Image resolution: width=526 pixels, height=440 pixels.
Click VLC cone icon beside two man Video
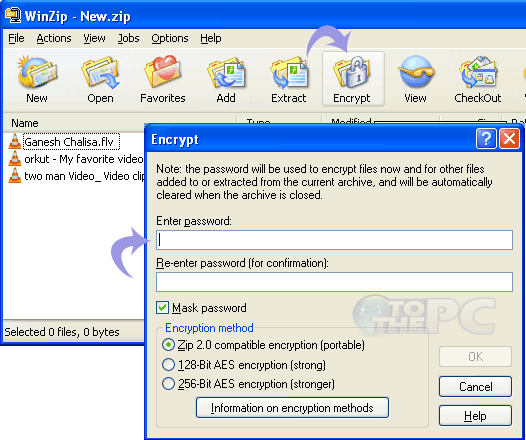point(14,175)
